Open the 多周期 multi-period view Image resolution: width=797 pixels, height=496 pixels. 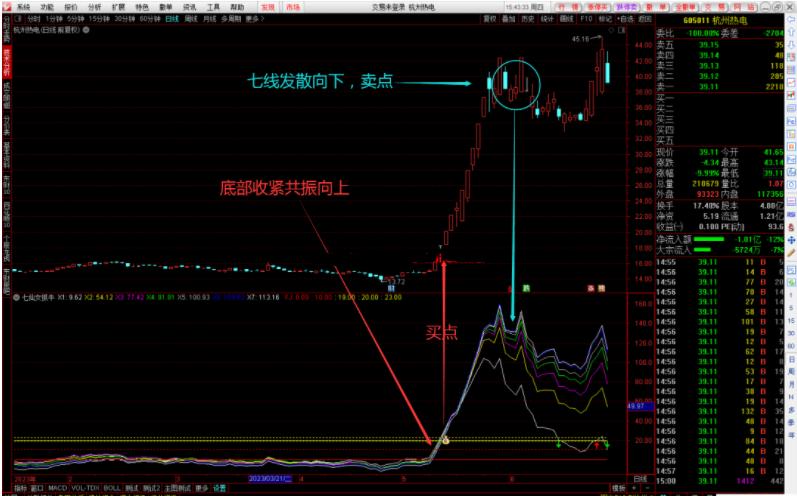click(231, 19)
